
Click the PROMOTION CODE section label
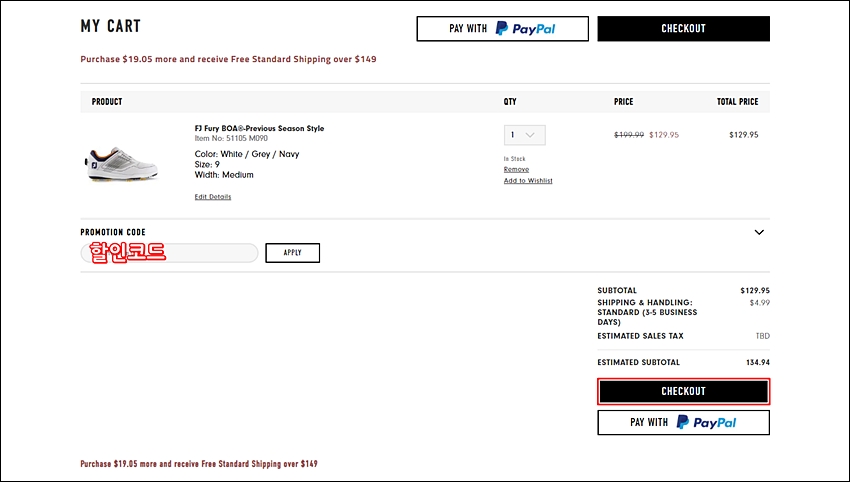point(113,232)
